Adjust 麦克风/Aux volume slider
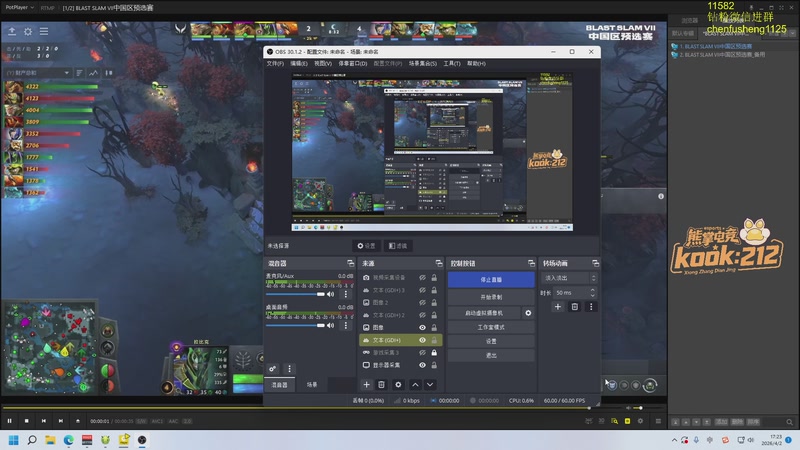800x450 pixels. click(x=295, y=294)
